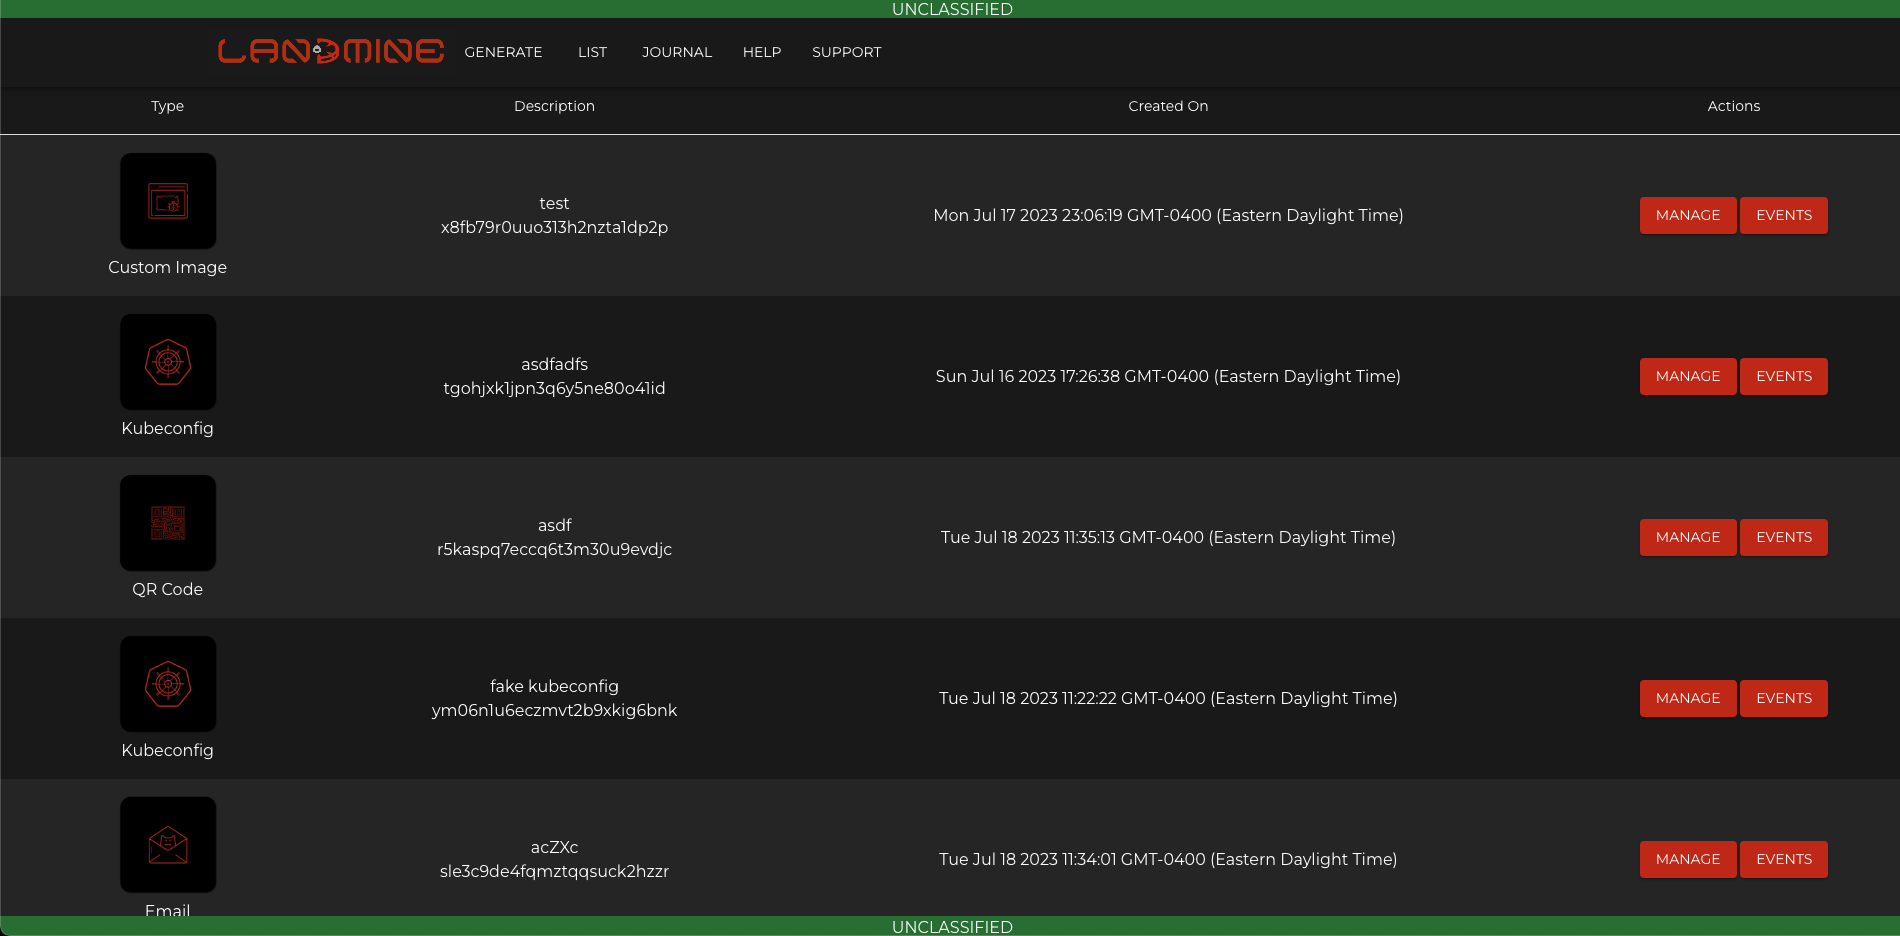Navigate to the HELP page
This screenshot has width=1900, height=936.
pyautogui.click(x=762, y=52)
